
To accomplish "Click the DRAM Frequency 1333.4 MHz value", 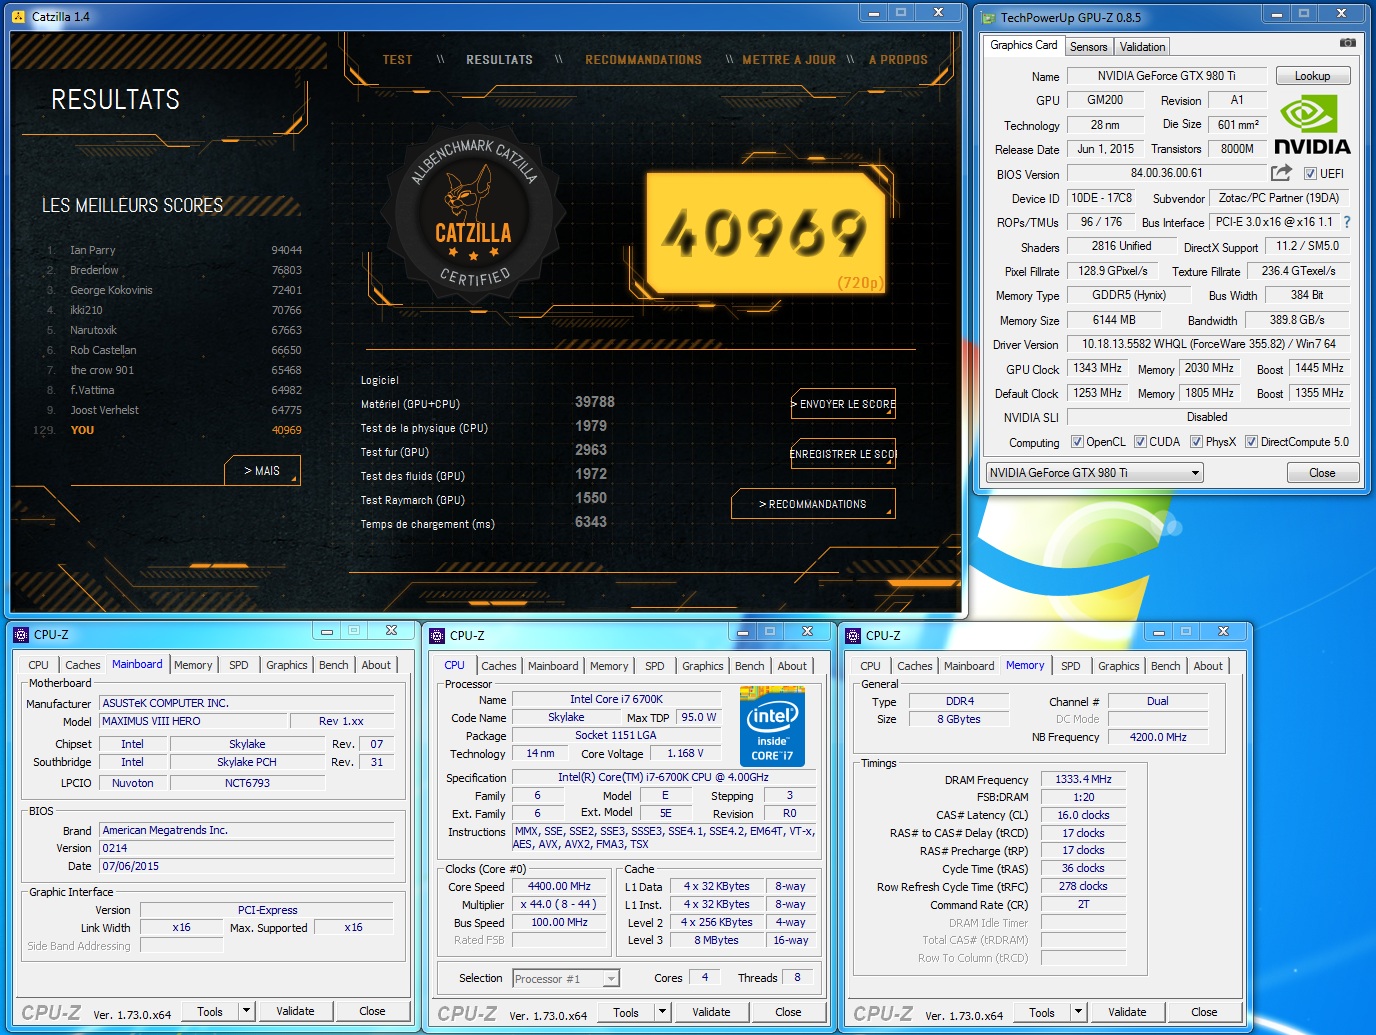I will [x=1083, y=779].
